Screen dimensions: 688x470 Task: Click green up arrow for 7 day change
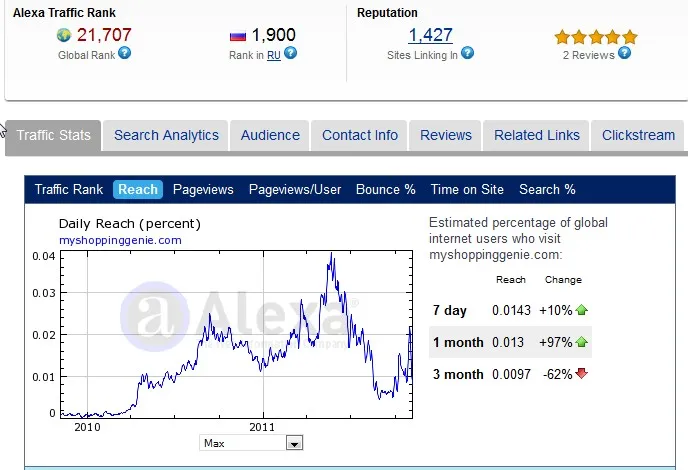pyautogui.click(x=582, y=310)
